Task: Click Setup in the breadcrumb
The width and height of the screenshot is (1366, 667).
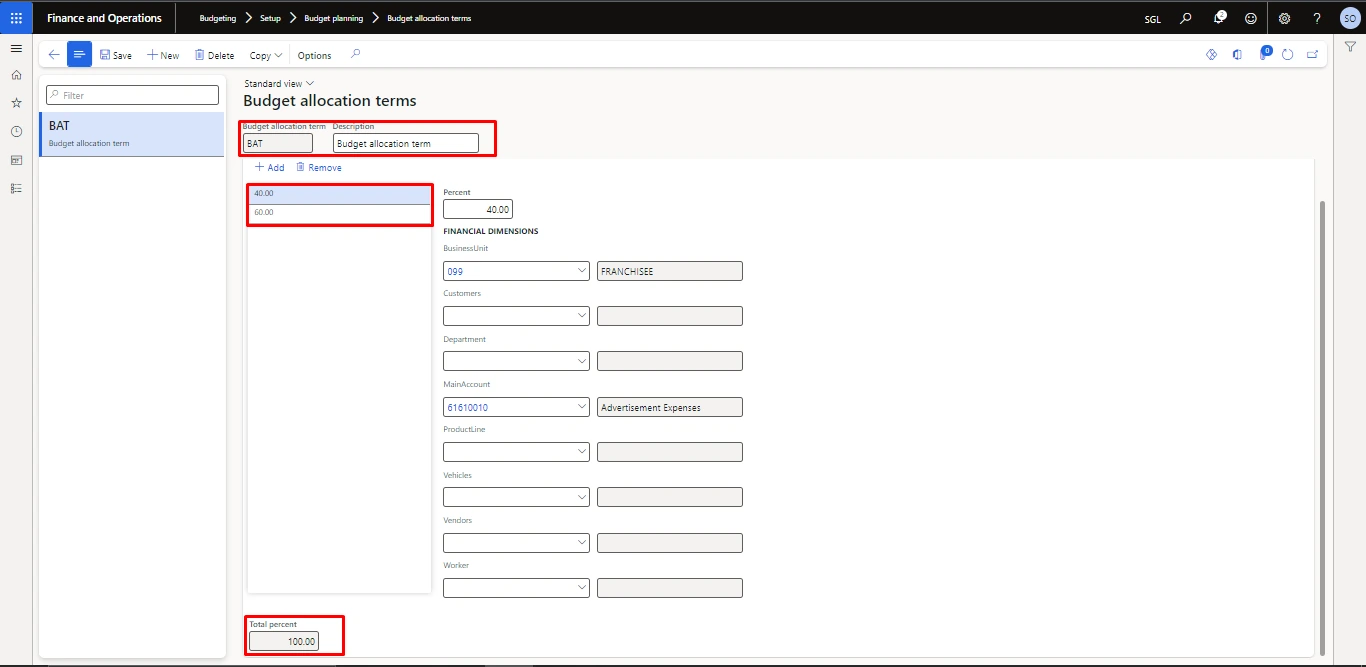Action: tap(270, 18)
